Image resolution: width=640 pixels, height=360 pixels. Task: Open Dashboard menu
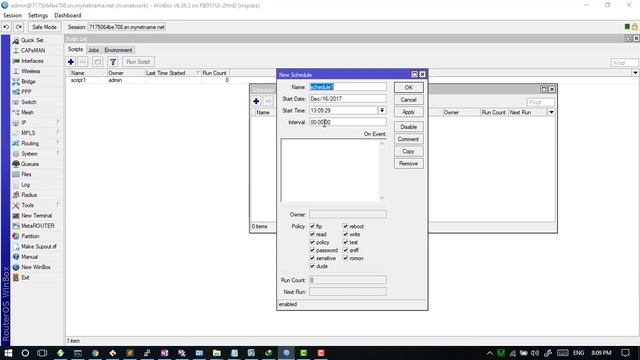tap(68, 16)
